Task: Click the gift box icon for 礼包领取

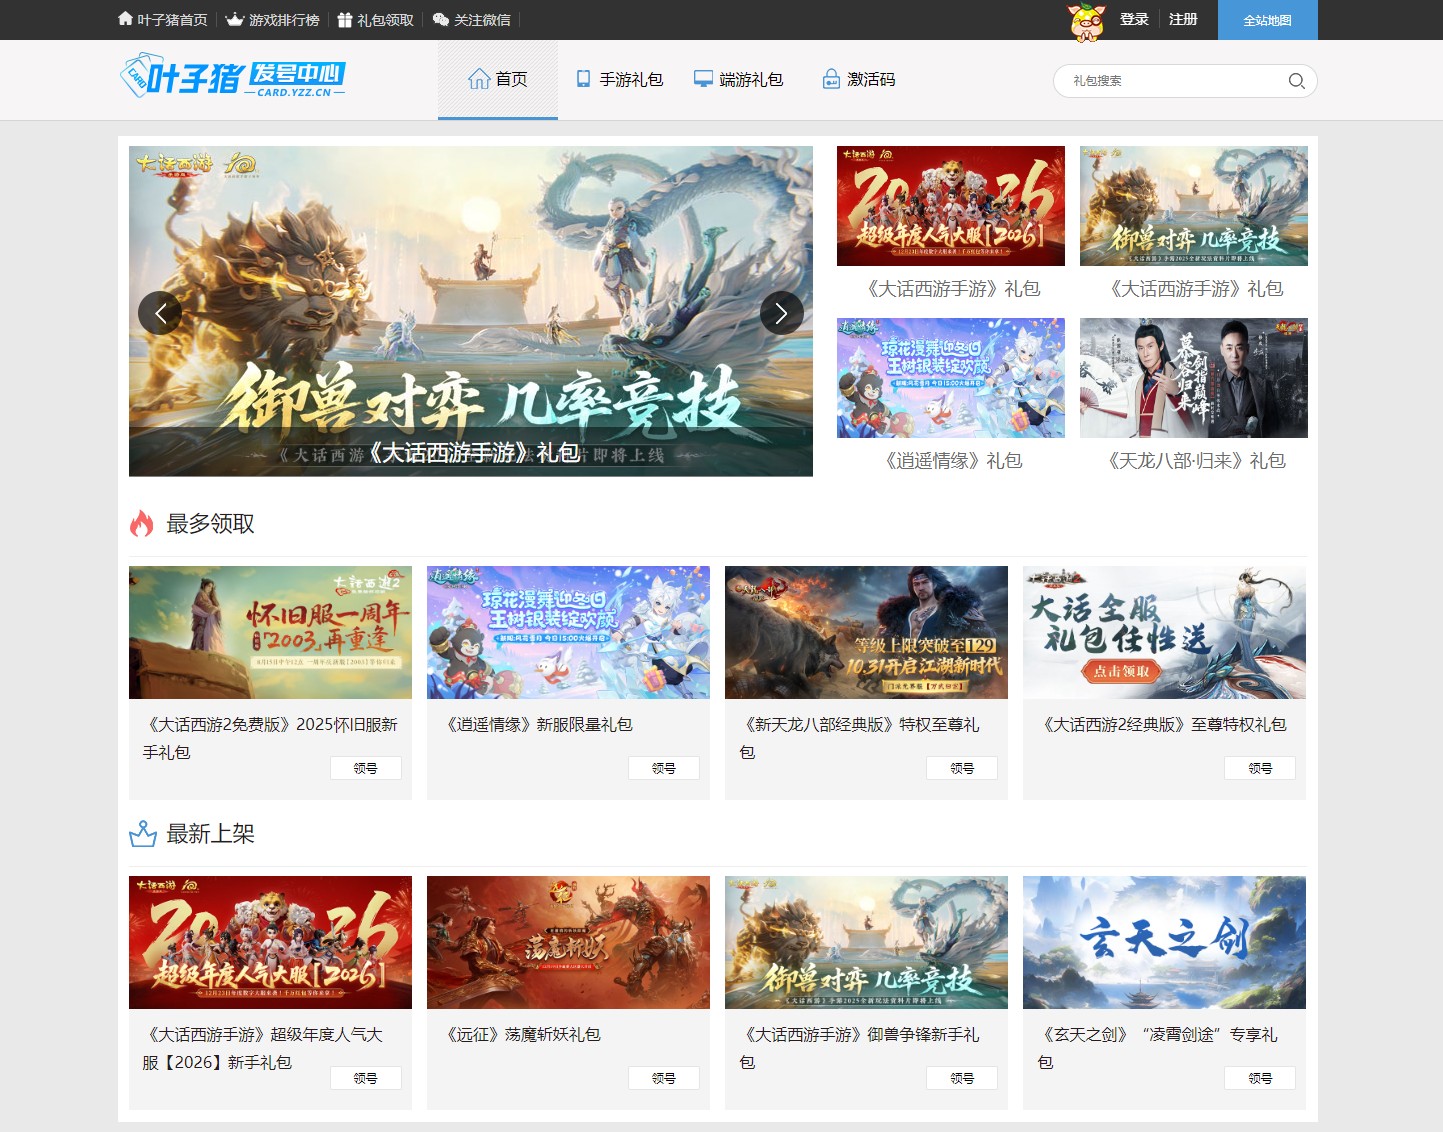Action: point(345,20)
